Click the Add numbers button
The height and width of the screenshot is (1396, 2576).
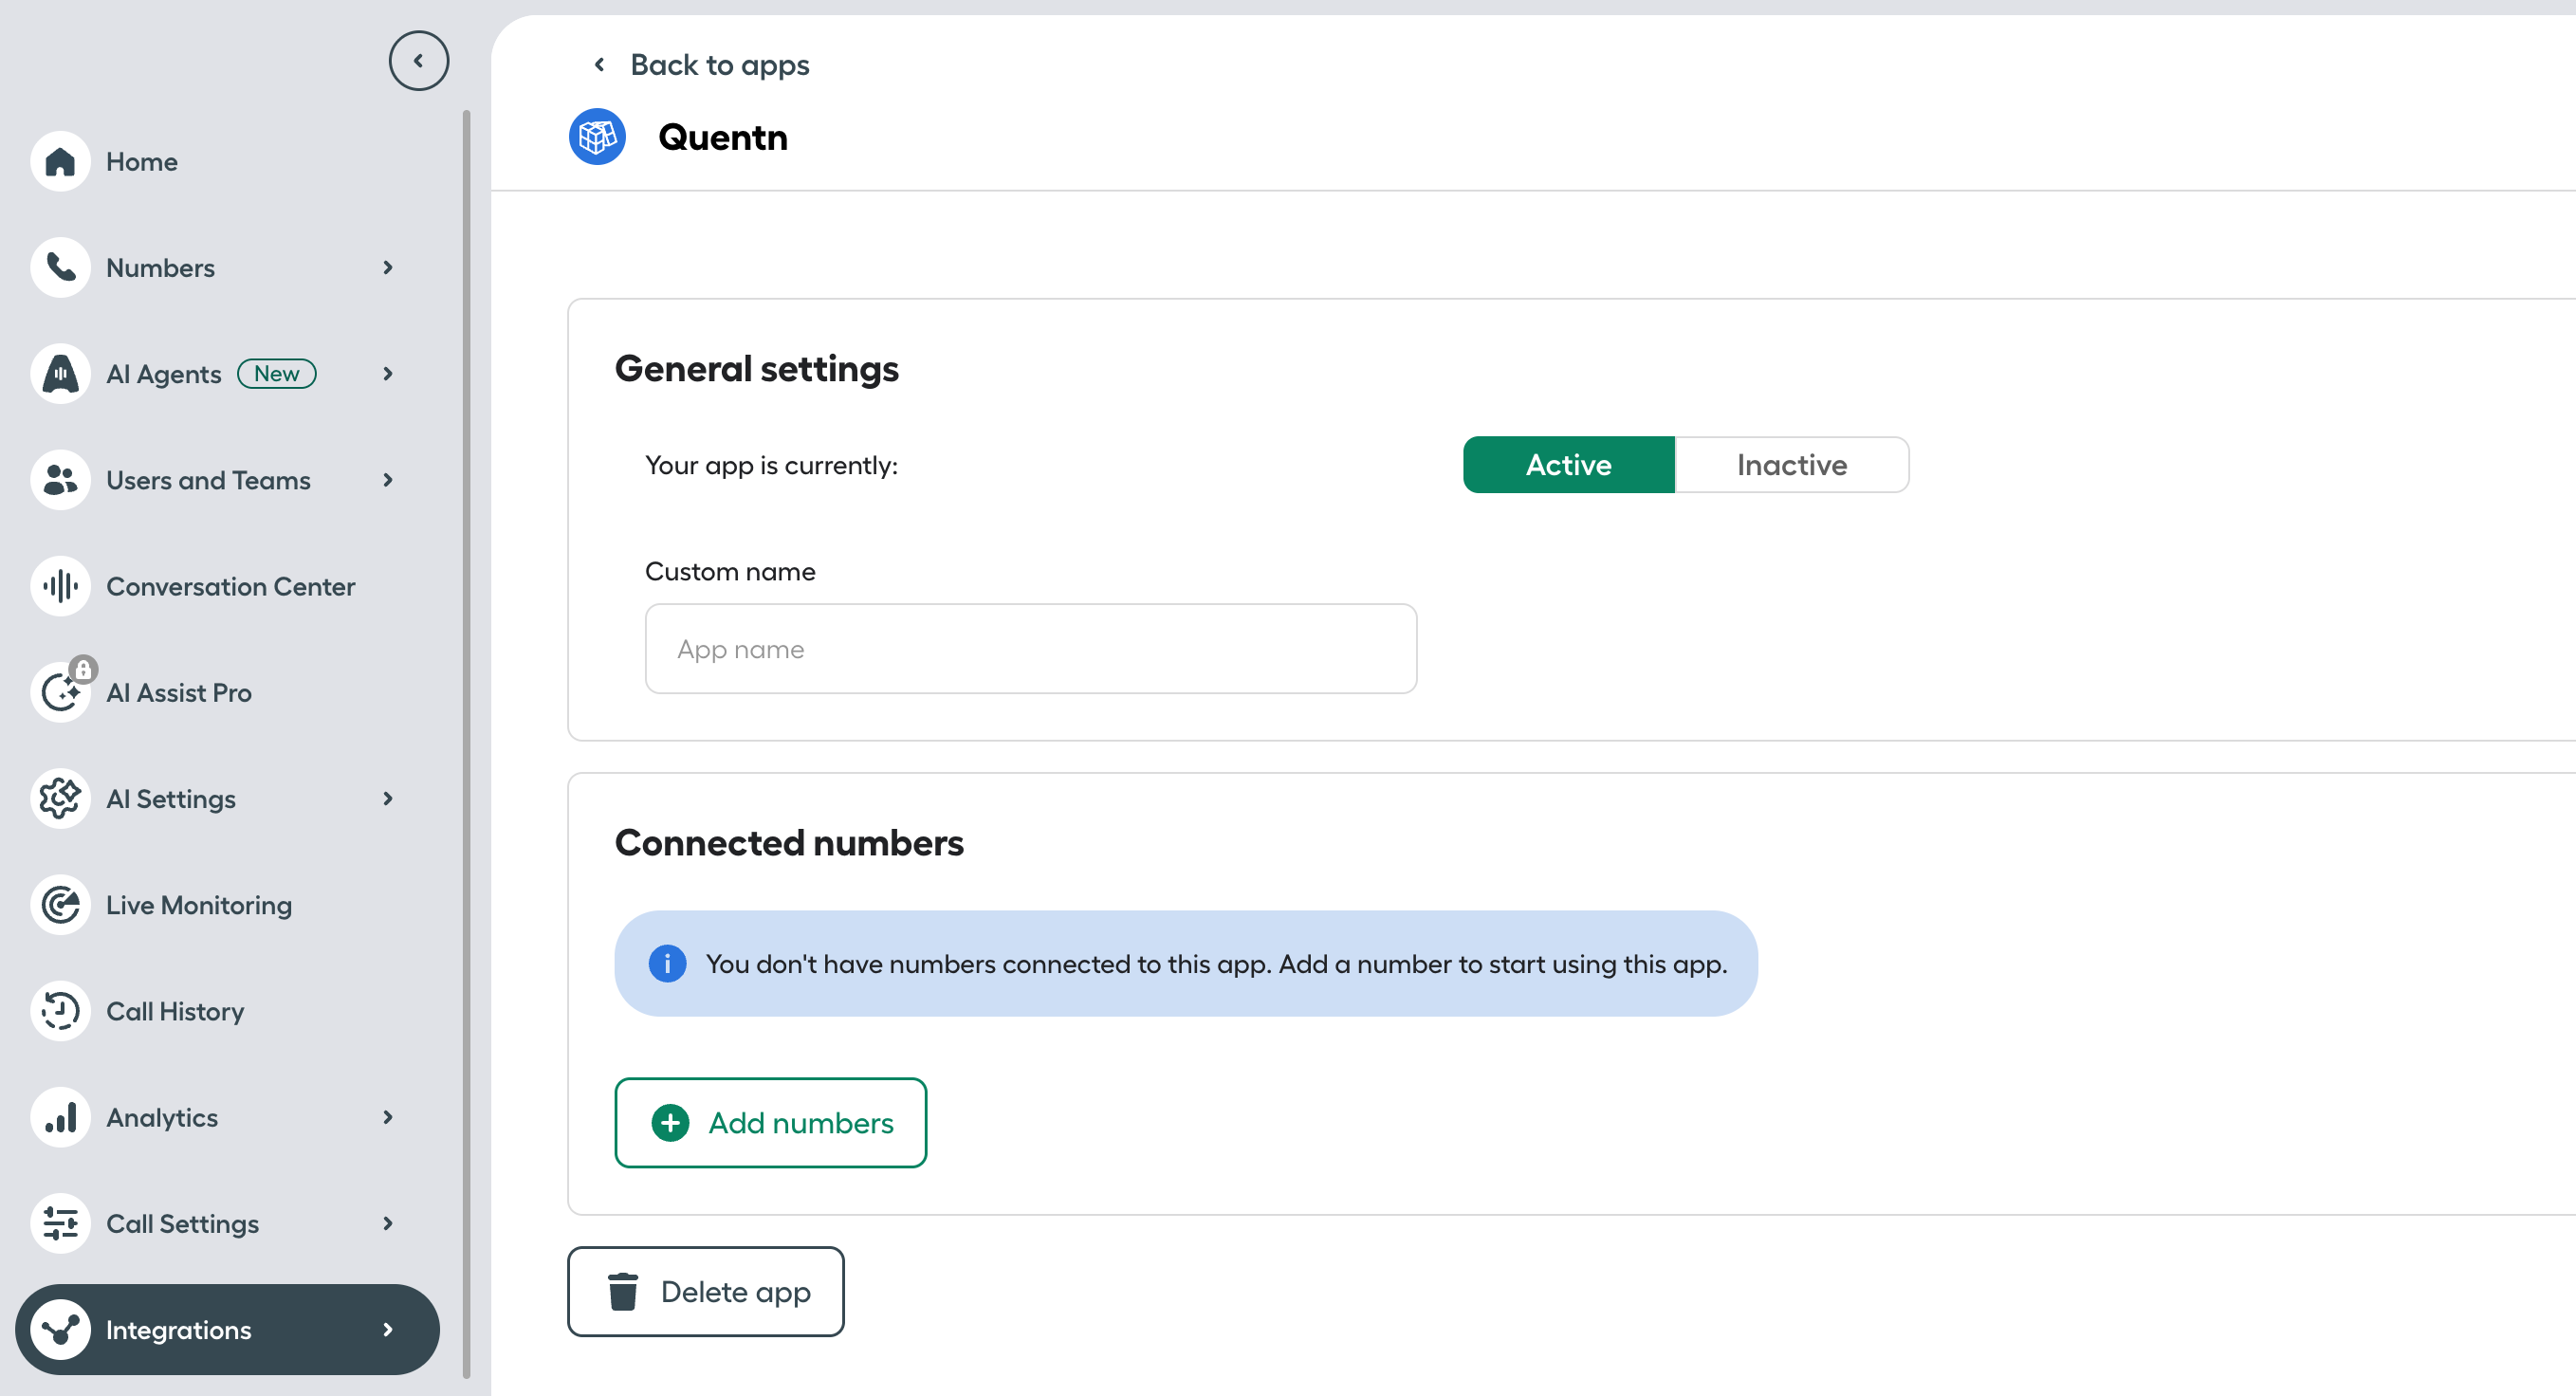[x=770, y=1122]
